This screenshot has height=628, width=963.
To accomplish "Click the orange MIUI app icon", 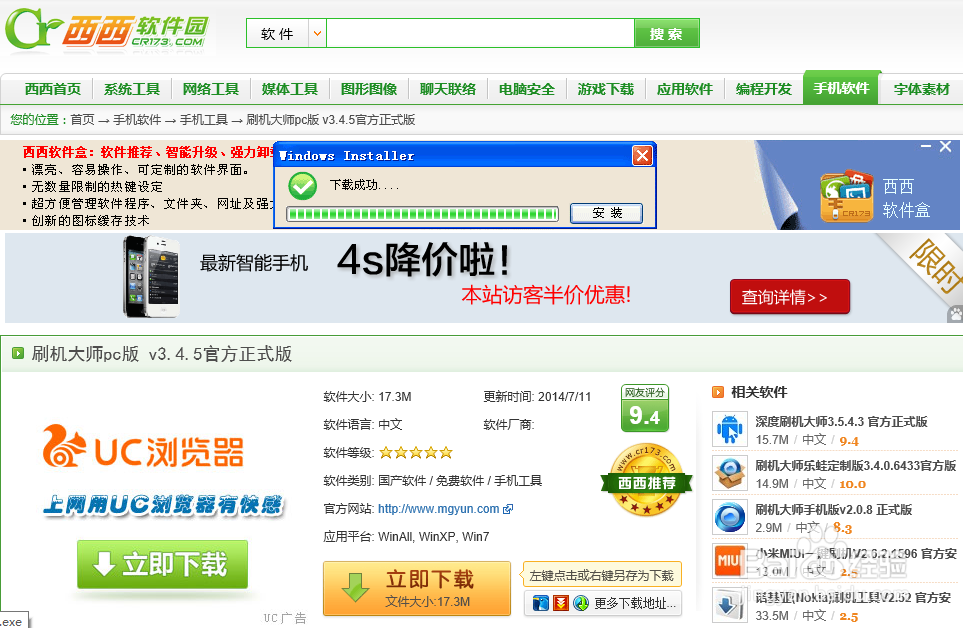I will point(730,560).
